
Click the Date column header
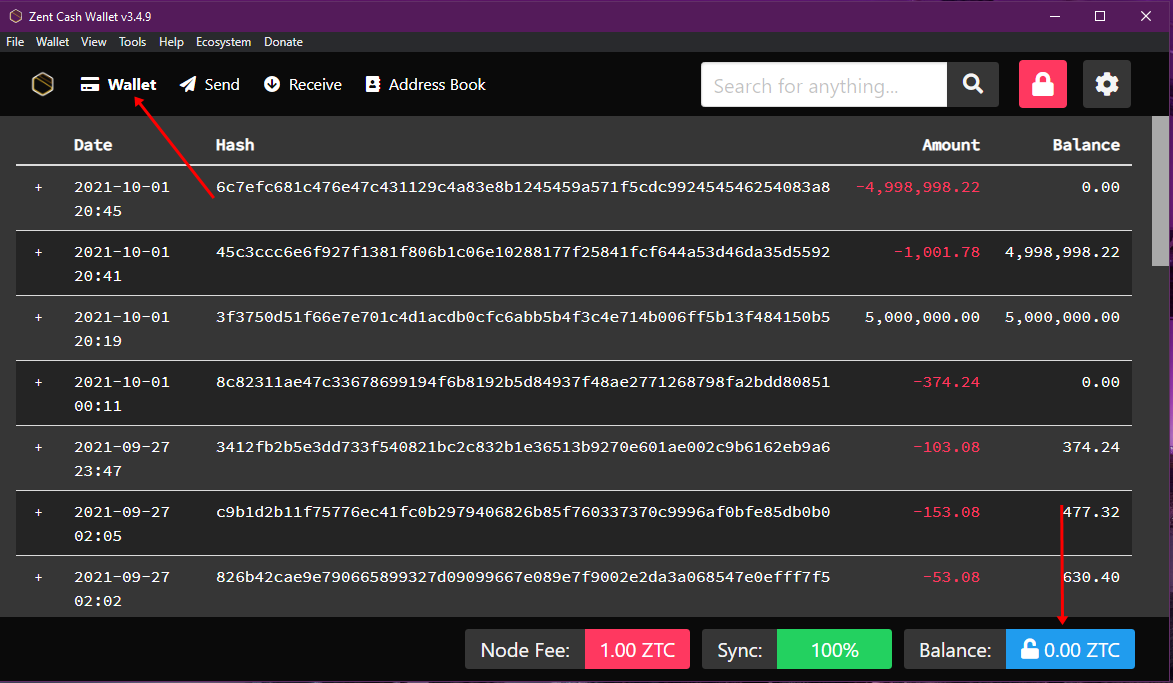coord(93,145)
